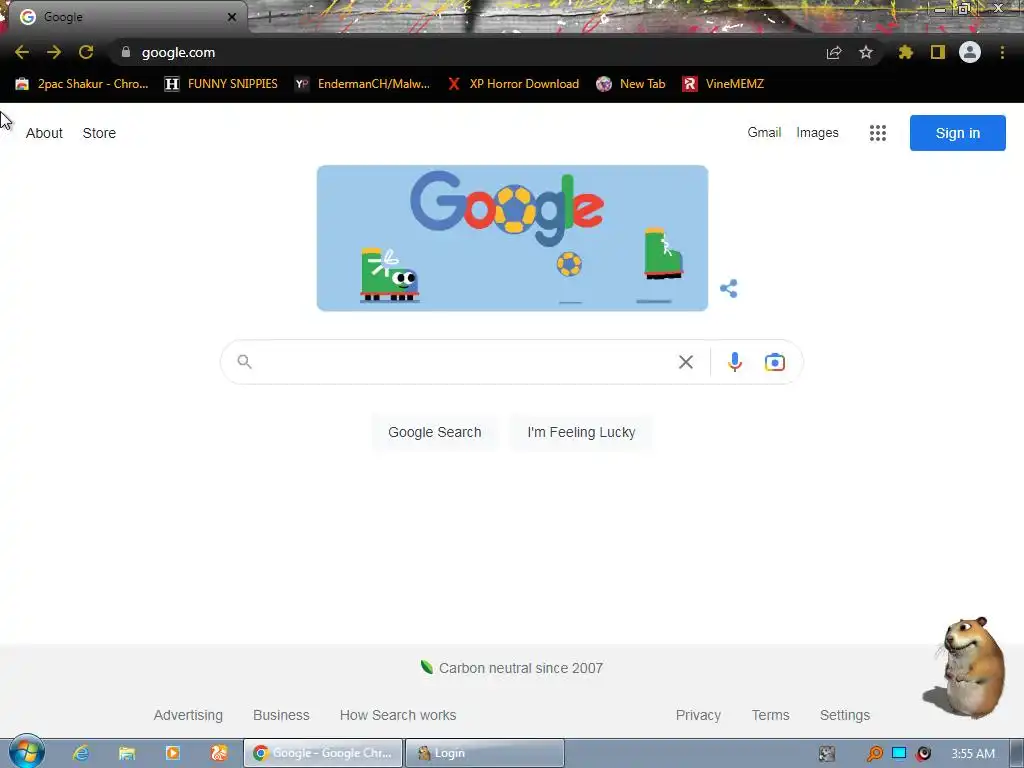The width and height of the screenshot is (1024, 768).
Task: Click the blue monitor tray icon
Action: pos(899,753)
